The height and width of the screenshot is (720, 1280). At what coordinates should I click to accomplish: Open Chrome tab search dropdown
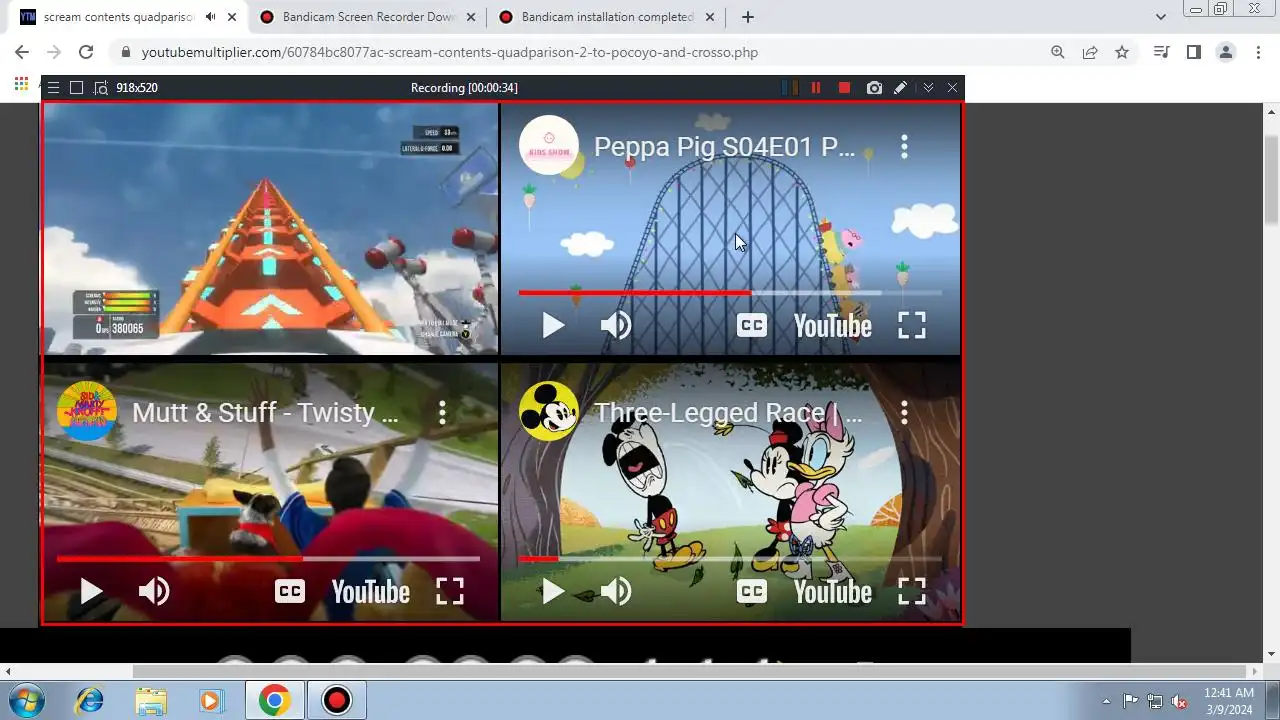[1160, 17]
